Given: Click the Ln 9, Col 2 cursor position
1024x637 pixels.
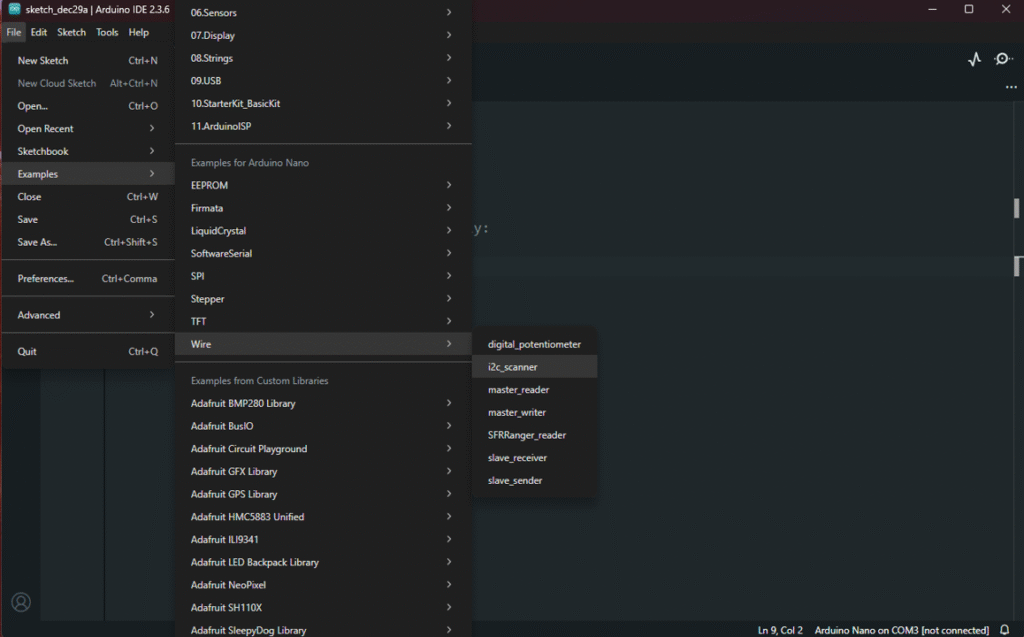Looking at the screenshot, I should click(x=780, y=630).
